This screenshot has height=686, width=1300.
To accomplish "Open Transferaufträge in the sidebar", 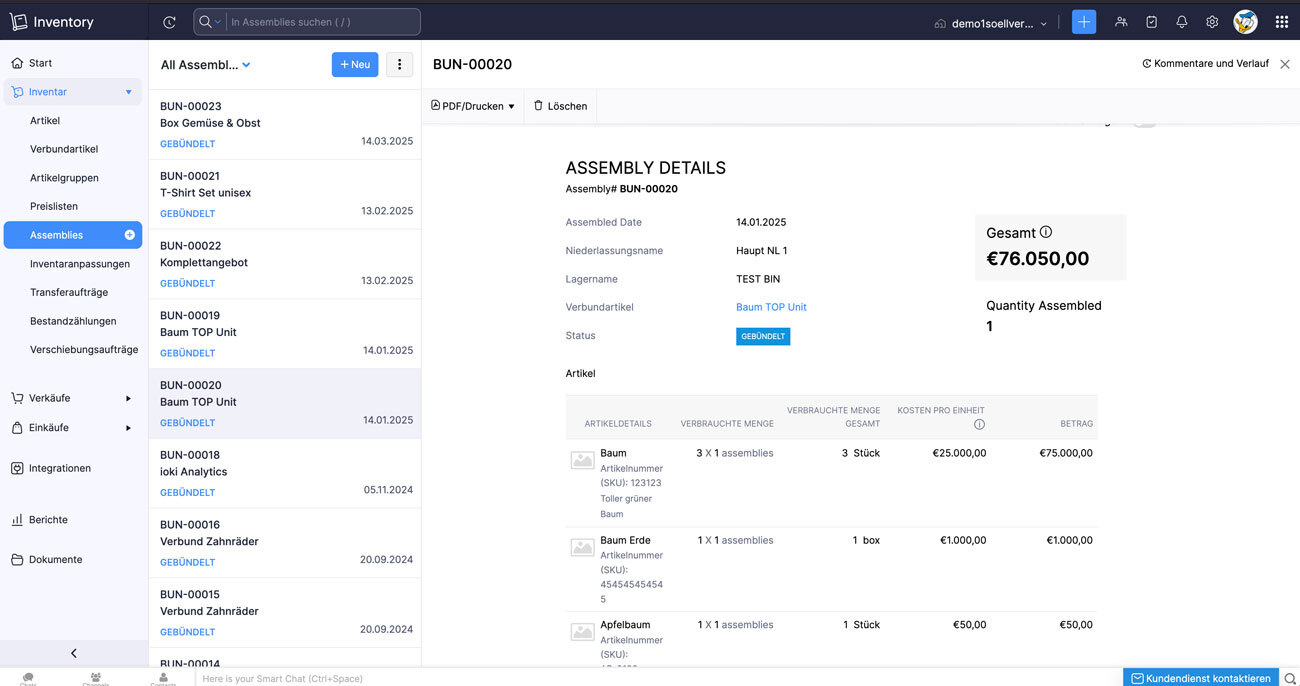I will click(x=69, y=292).
